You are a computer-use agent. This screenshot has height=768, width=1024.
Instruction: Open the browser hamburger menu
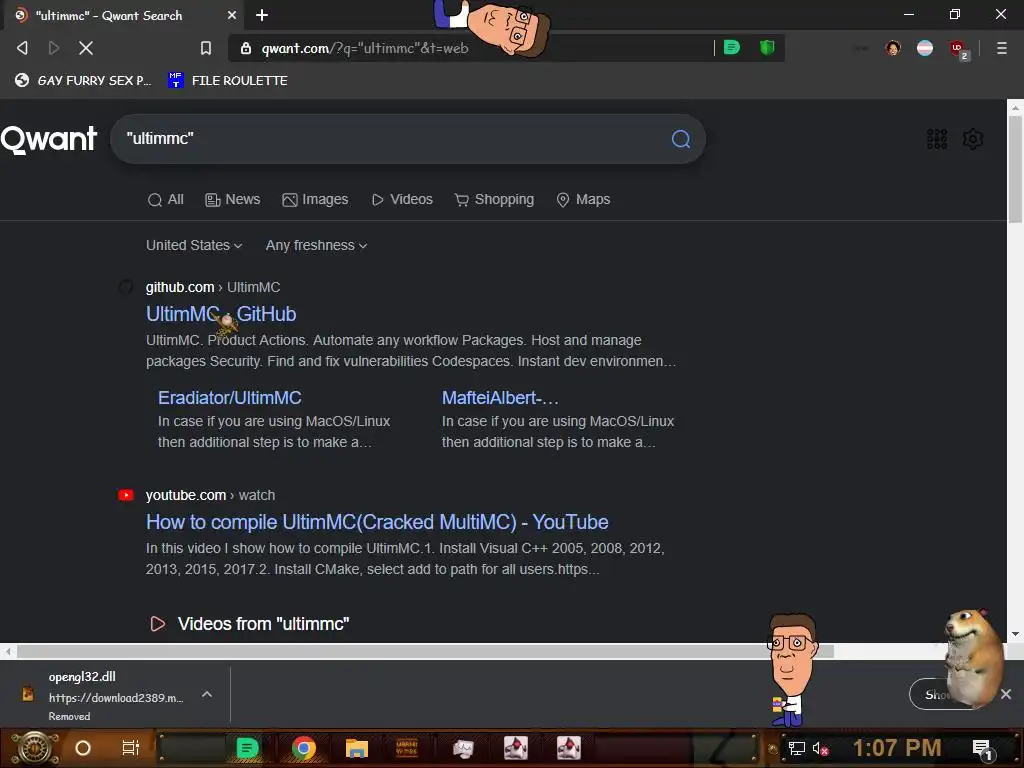pos(1001,48)
